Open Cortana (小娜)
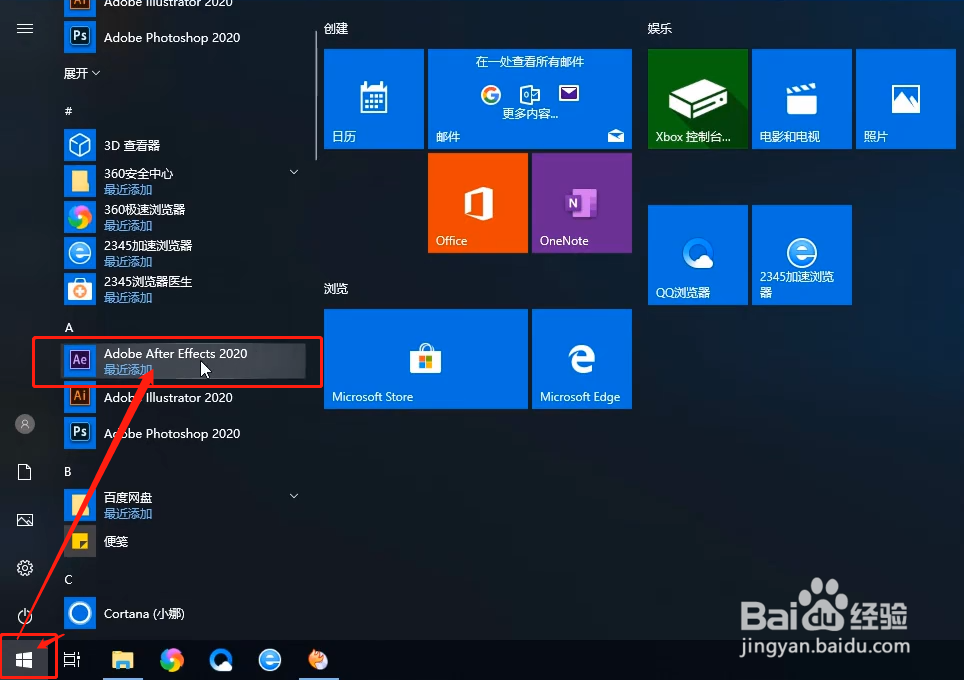964x680 pixels. pyautogui.click(x=184, y=614)
